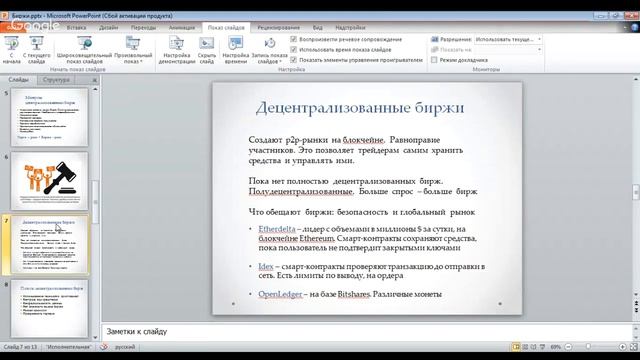Click 'Слайд 7 из 13' status indicator
This screenshot has height=360, width=640.
point(20,347)
